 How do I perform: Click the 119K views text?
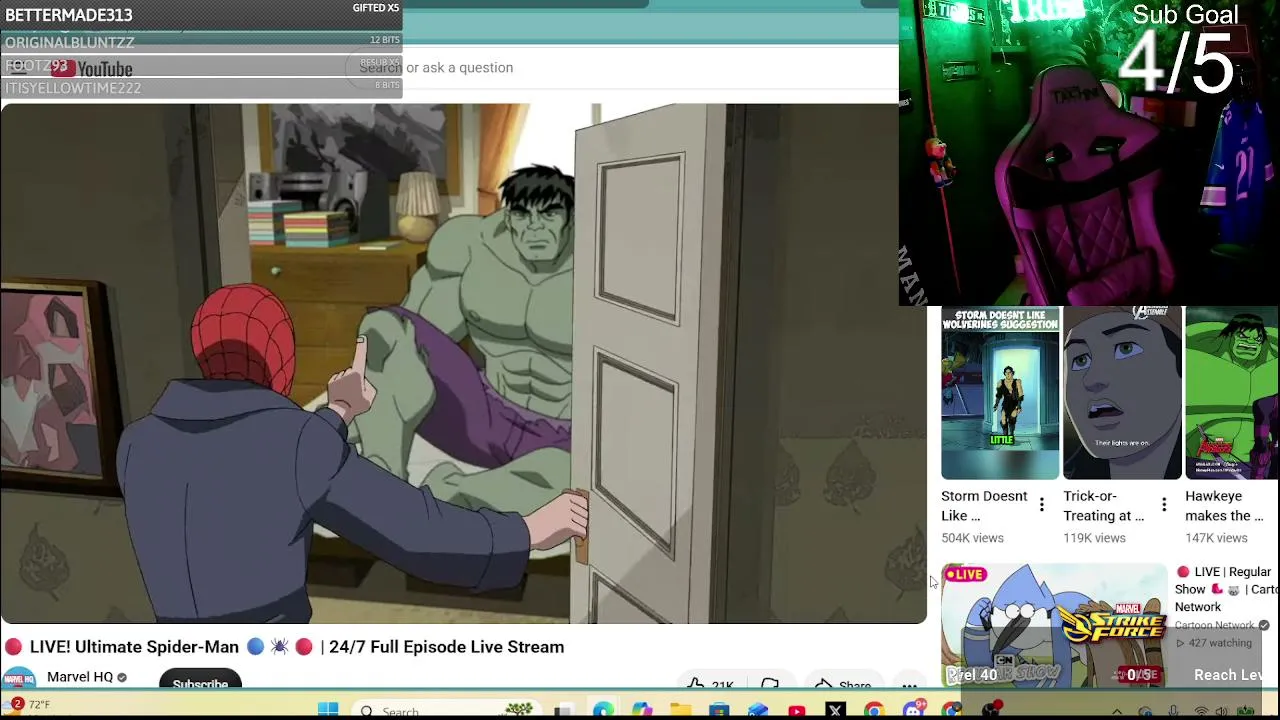1094,538
